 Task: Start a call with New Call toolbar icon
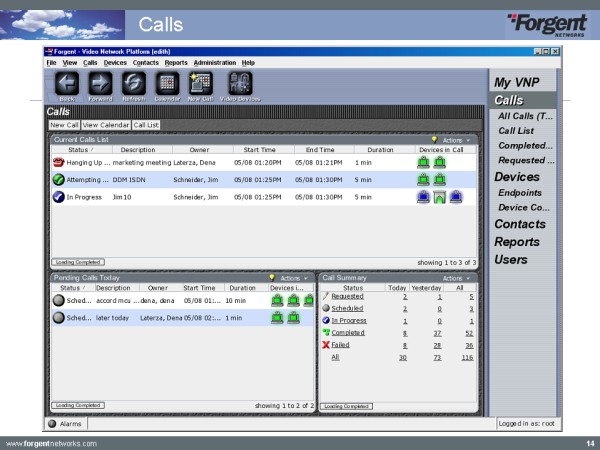click(x=200, y=84)
